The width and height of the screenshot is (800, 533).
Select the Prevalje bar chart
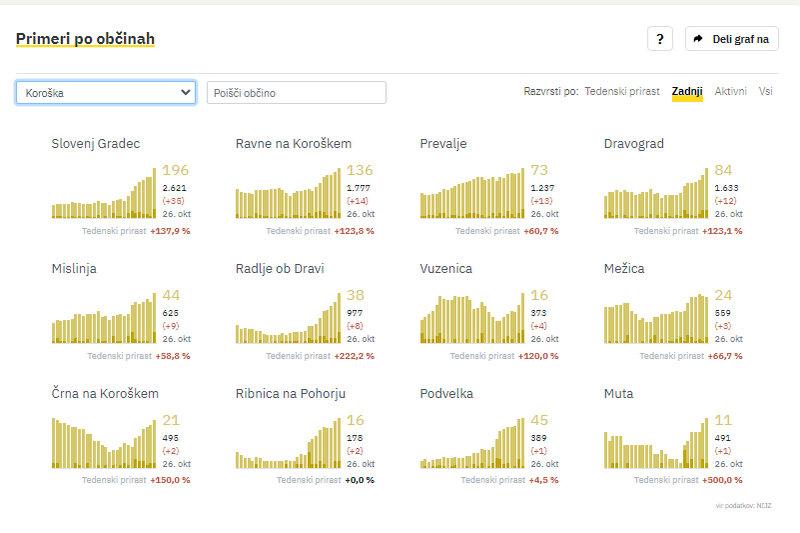tap(472, 196)
